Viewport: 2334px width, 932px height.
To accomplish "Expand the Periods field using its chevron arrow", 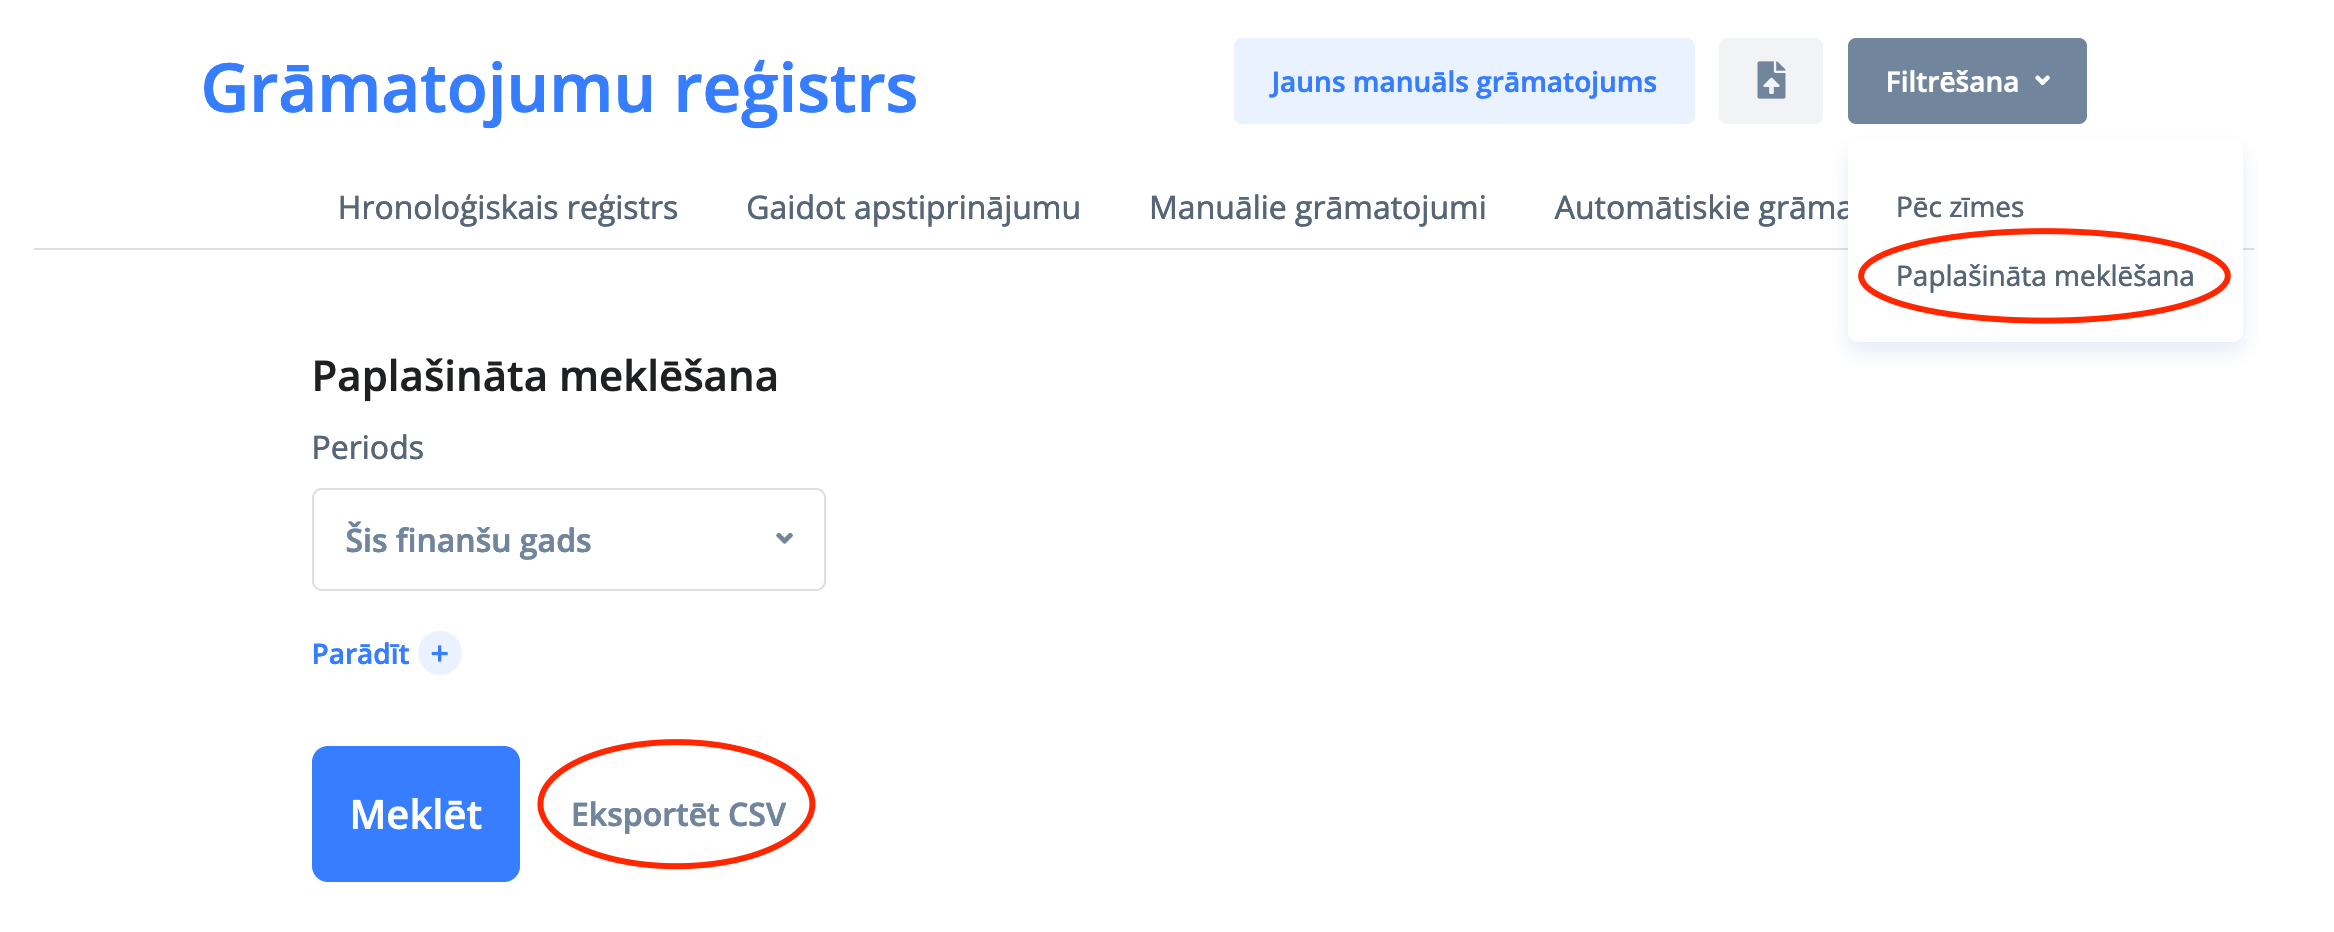I will pyautogui.click(x=785, y=539).
